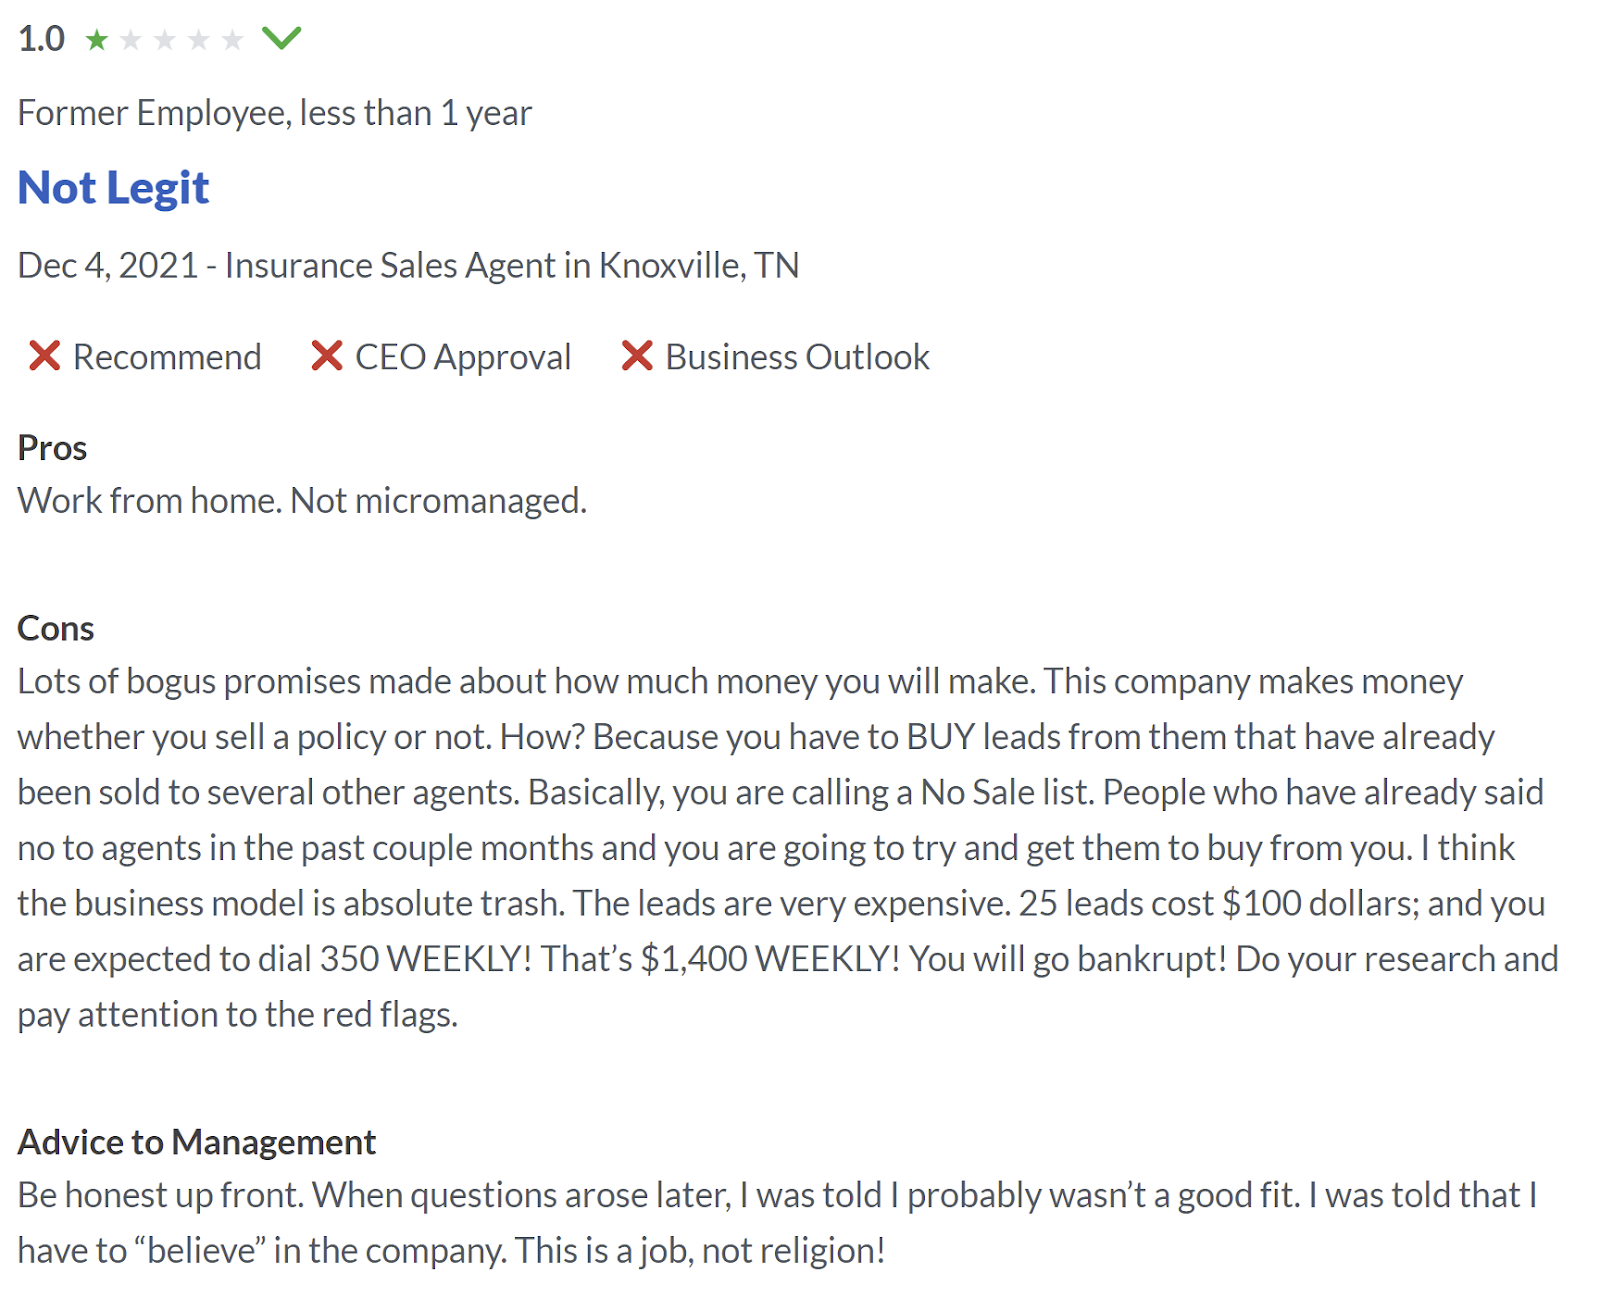Viewport: 1600px width, 1311px height.
Task: Click the red X beside Recommend
Action: pos(44,356)
